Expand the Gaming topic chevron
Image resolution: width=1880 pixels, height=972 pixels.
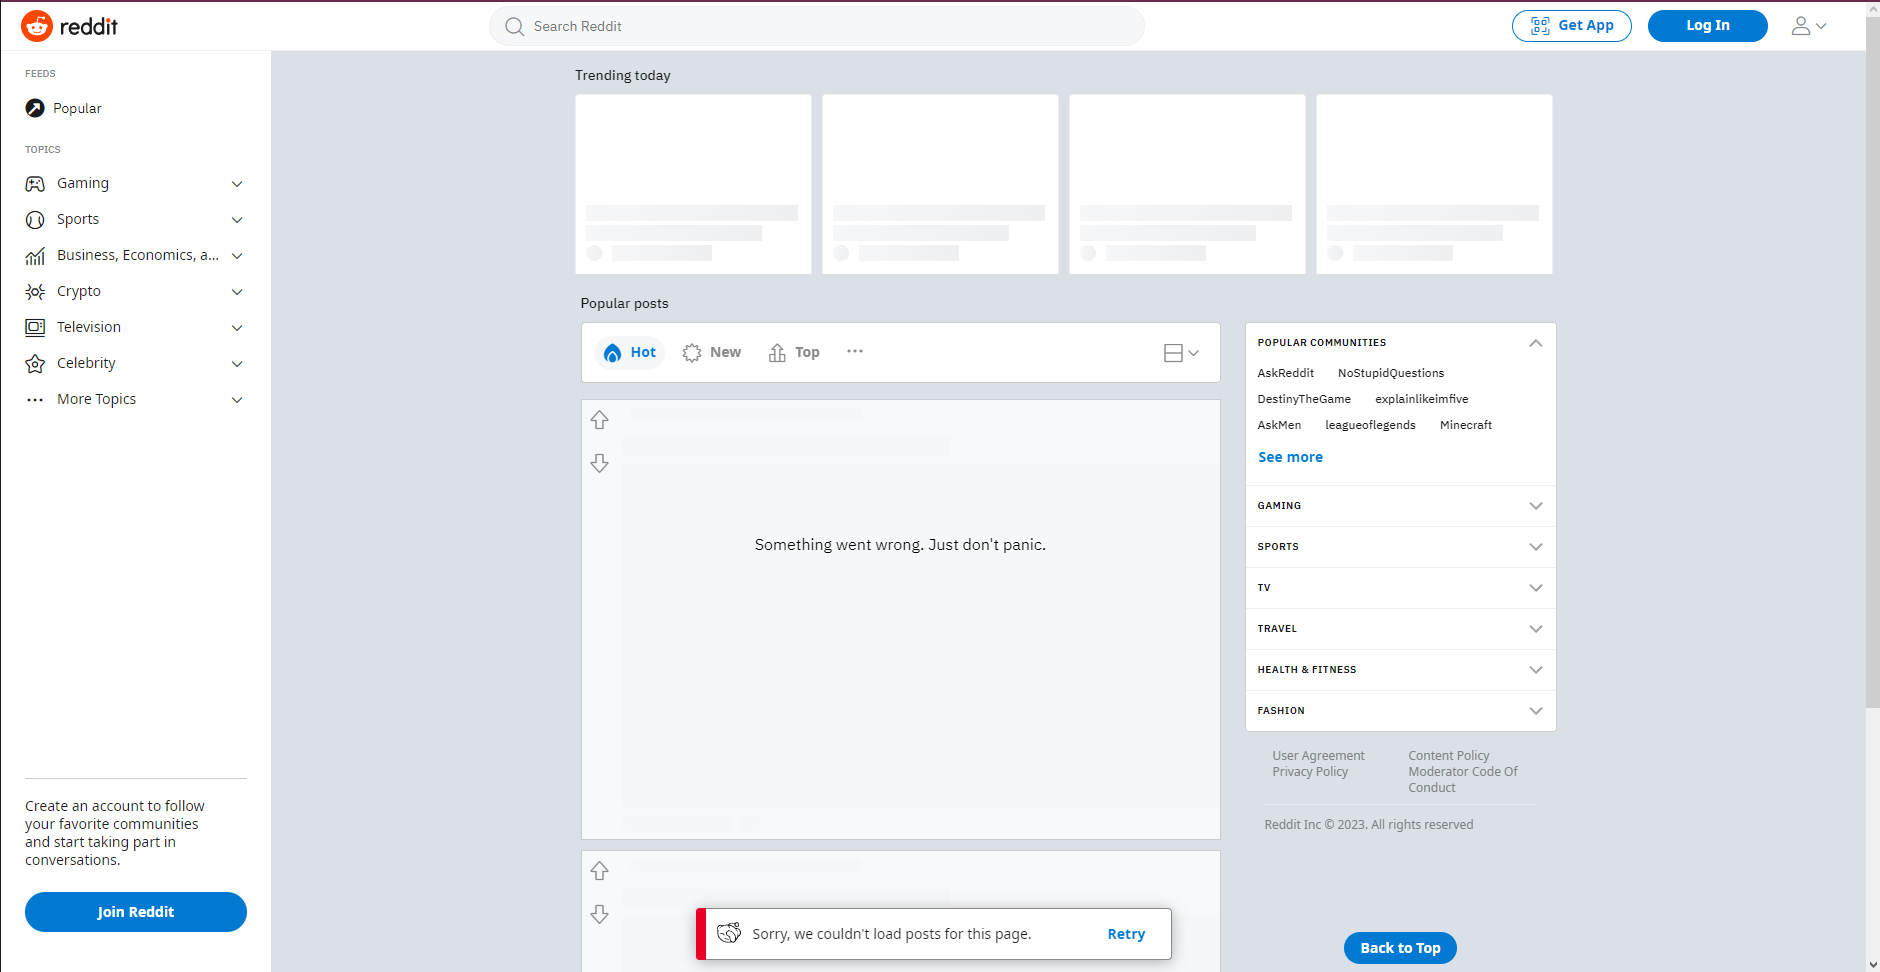click(237, 184)
